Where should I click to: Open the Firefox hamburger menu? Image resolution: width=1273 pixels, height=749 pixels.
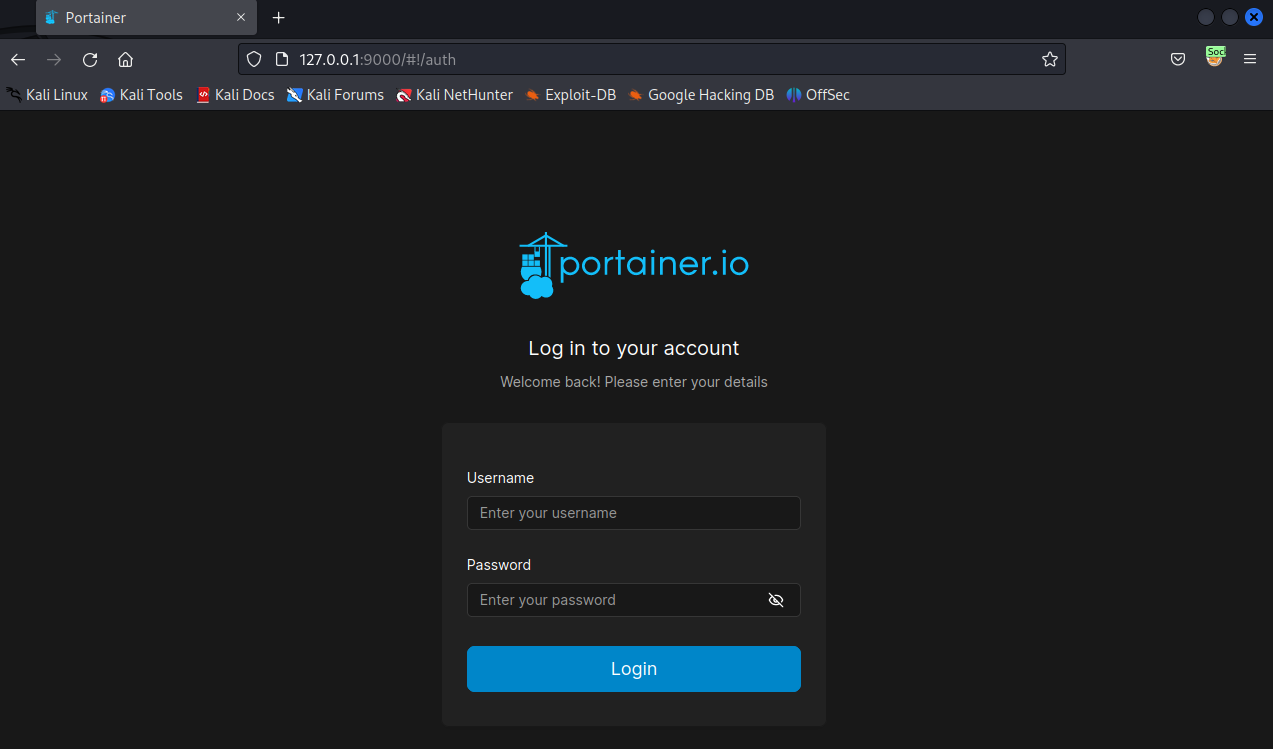pos(1250,59)
